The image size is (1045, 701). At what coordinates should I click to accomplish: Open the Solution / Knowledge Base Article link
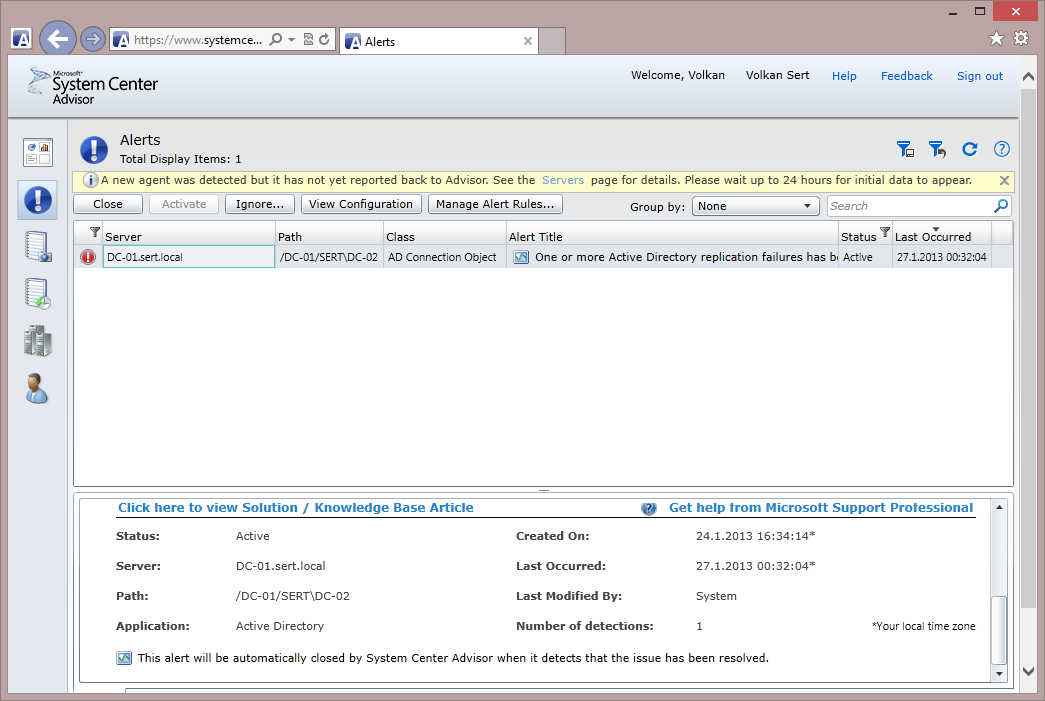(x=296, y=508)
